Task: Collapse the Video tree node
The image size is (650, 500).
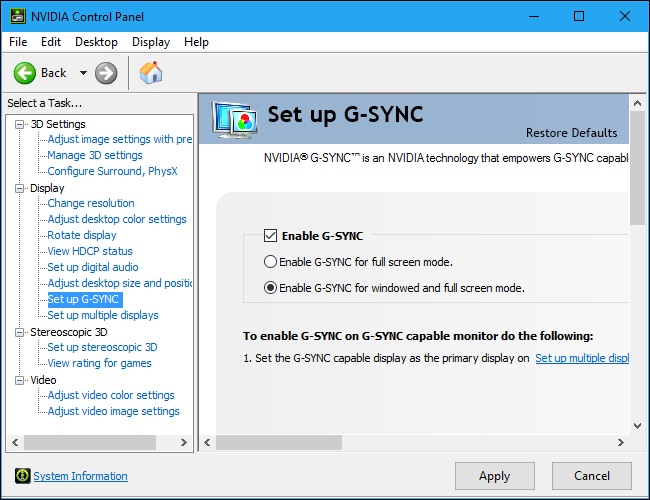Action: click(x=19, y=380)
